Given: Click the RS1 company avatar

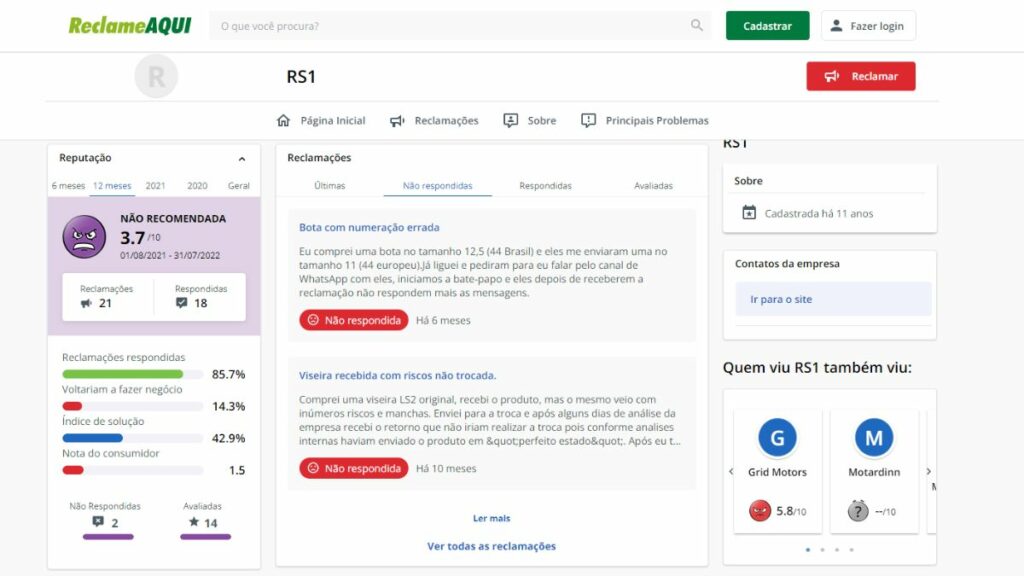Looking at the screenshot, I should click(156, 77).
